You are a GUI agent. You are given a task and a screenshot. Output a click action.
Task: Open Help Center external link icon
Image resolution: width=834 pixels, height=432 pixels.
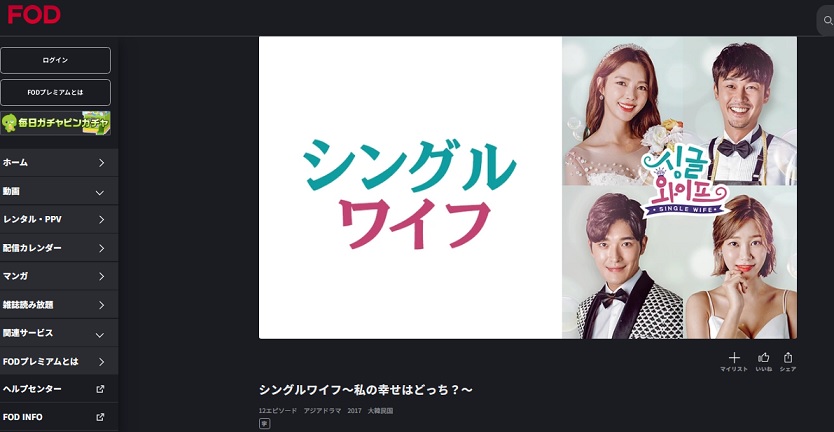(x=100, y=389)
